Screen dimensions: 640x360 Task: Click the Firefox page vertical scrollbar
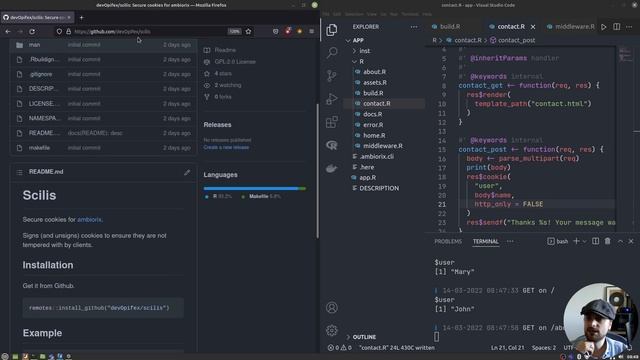[317, 171]
